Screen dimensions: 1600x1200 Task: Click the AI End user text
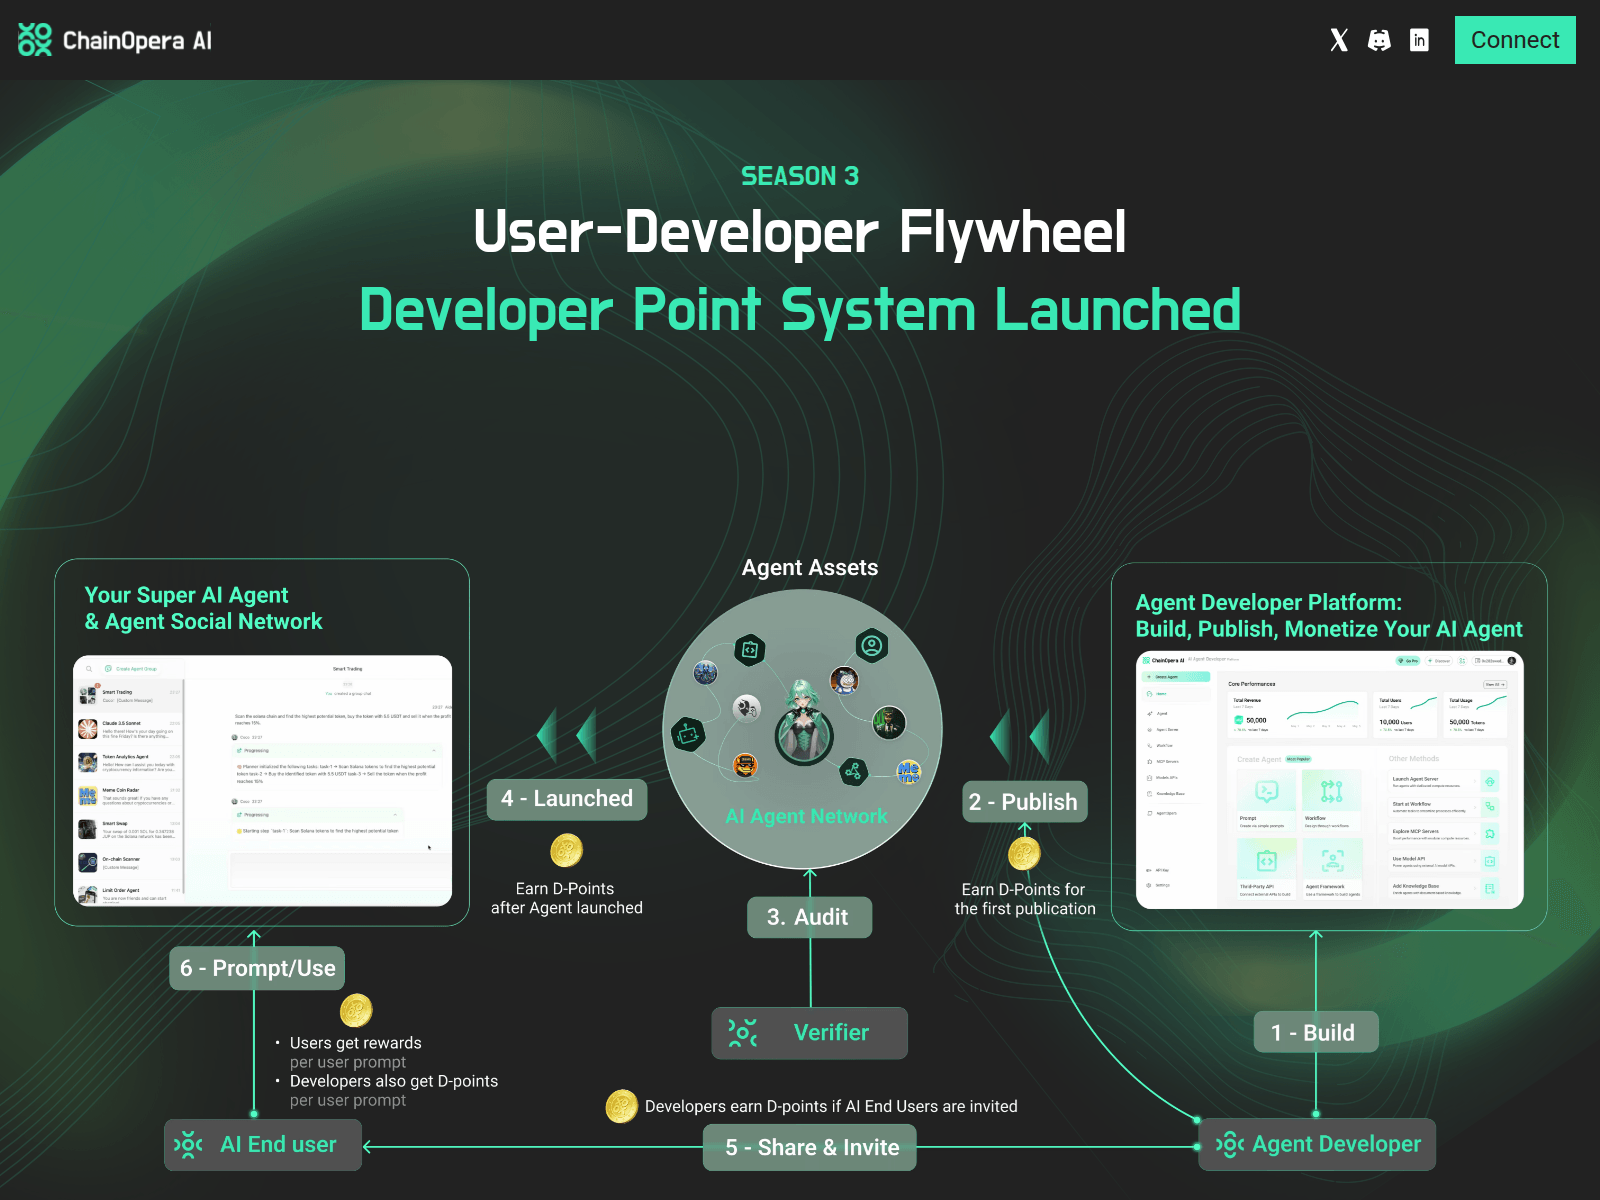point(278,1145)
